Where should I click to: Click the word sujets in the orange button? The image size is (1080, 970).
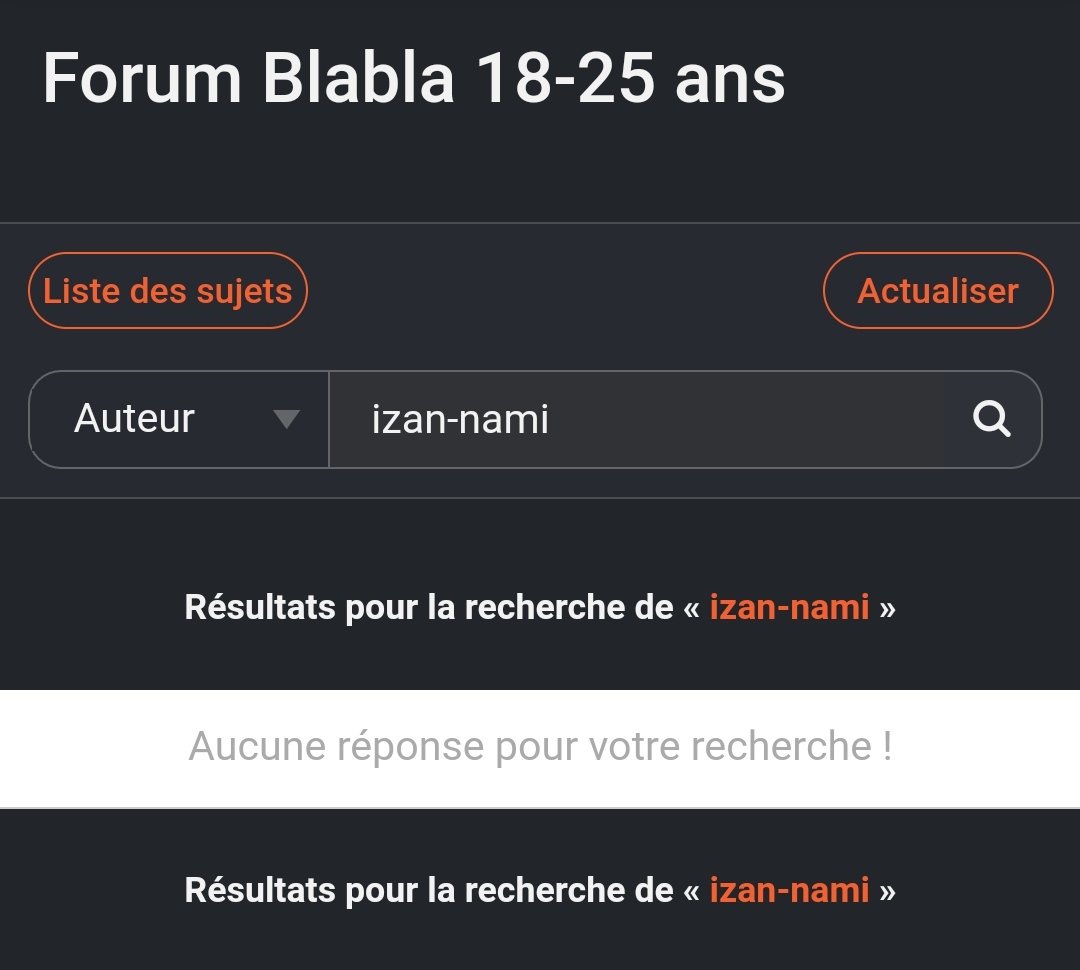tap(245, 292)
